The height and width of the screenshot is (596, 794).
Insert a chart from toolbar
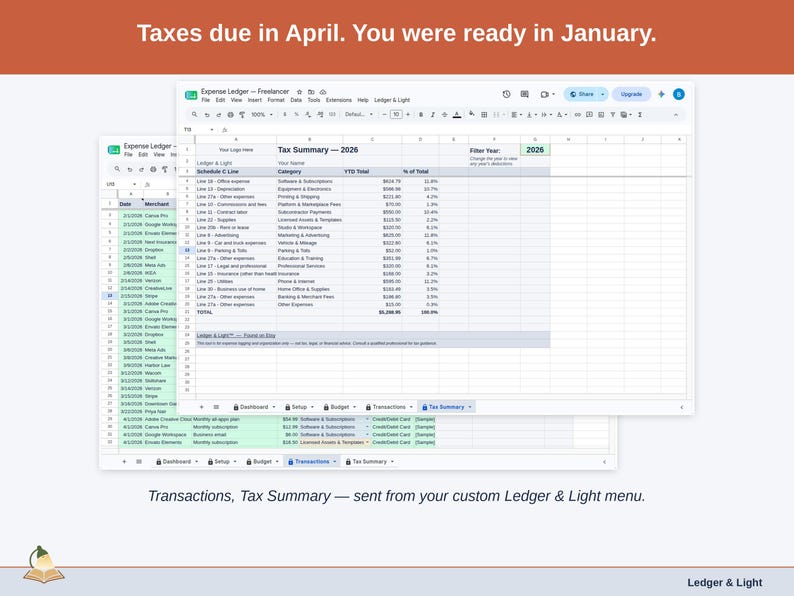click(x=601, y=115)
